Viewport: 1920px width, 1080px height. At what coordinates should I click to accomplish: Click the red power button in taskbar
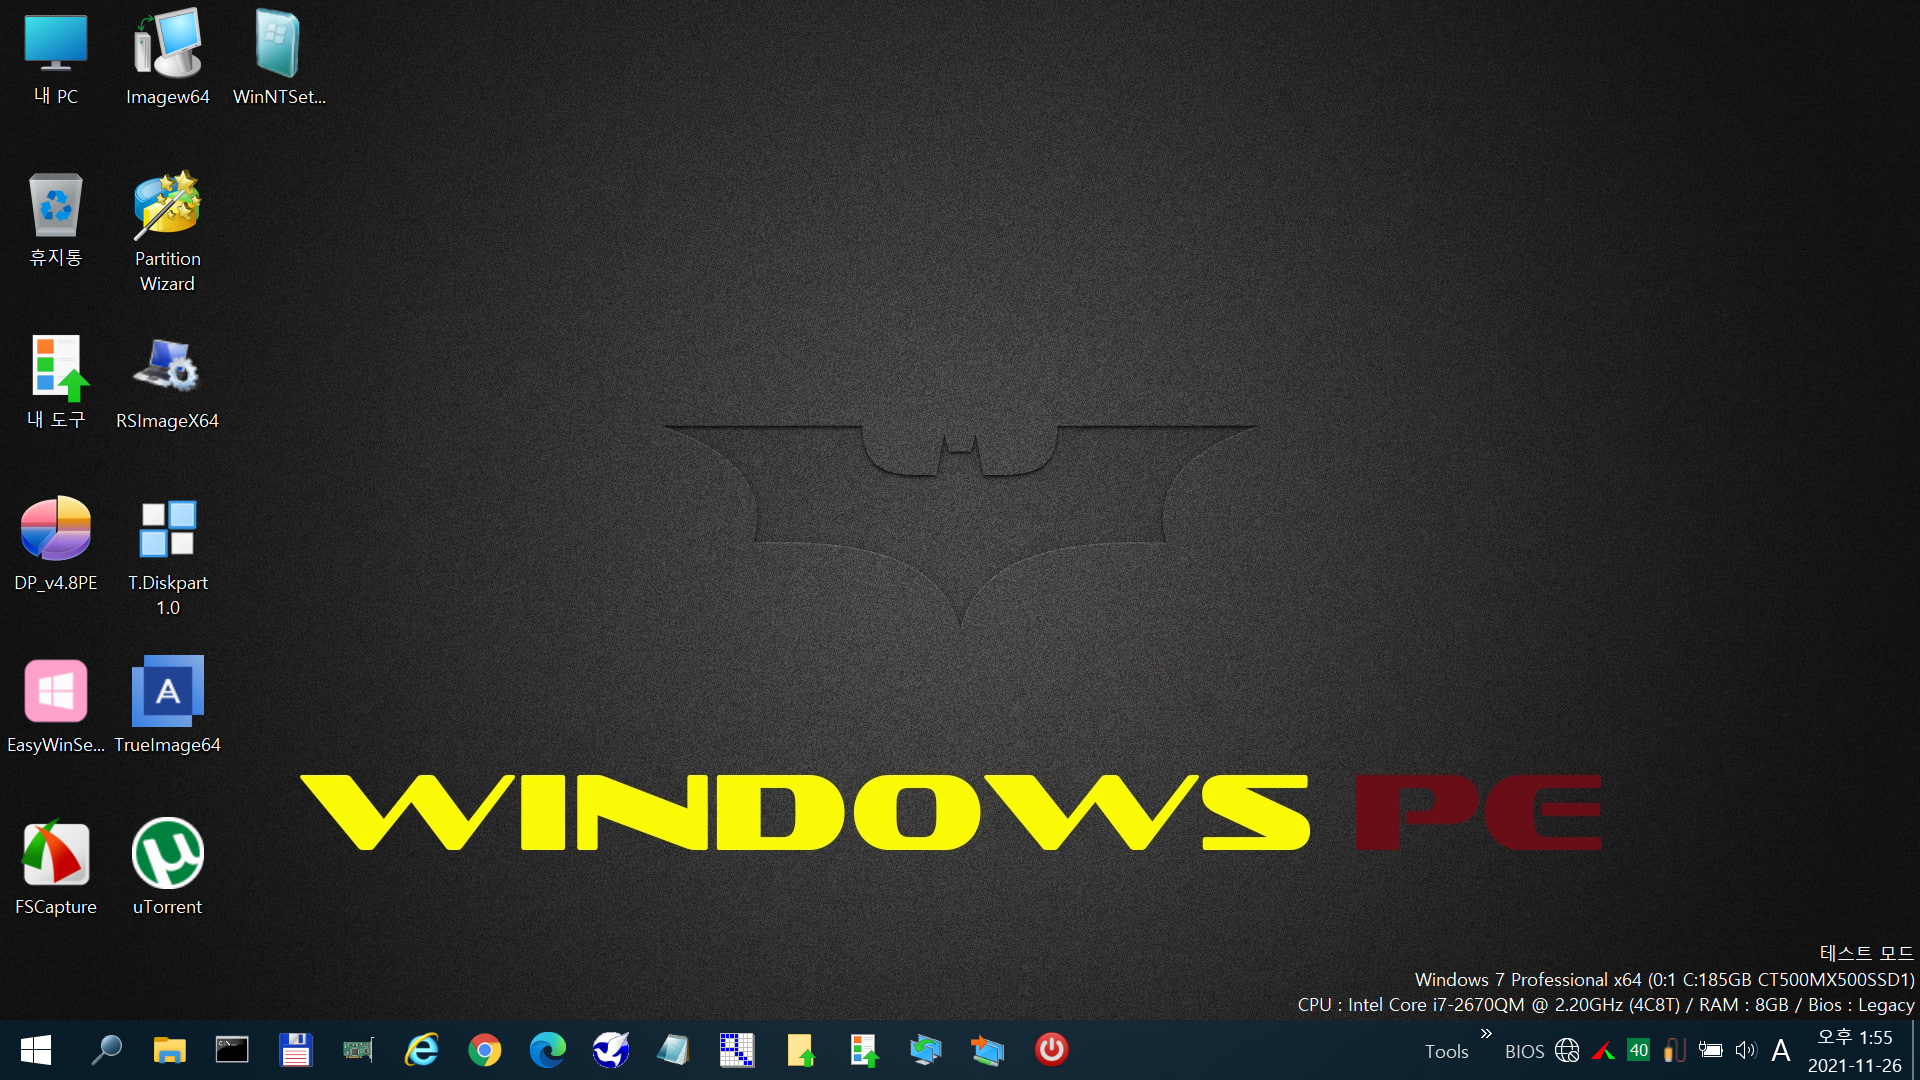[1051, 1050]
